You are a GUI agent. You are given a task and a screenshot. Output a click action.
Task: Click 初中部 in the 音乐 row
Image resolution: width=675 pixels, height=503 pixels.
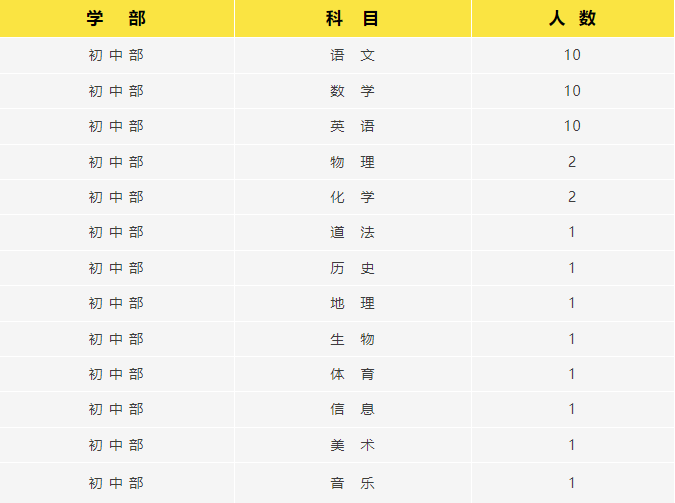click(116, 483)
